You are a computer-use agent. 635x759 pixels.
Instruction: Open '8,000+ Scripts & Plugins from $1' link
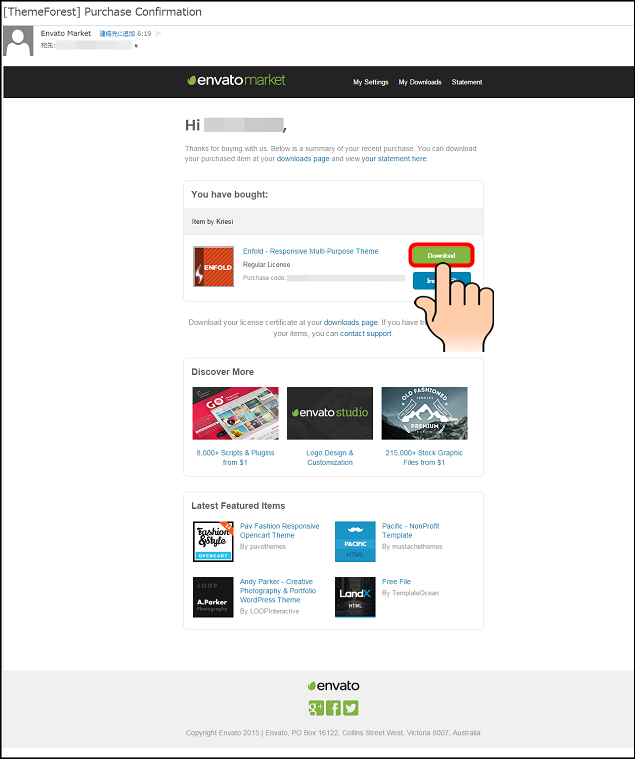235,457
